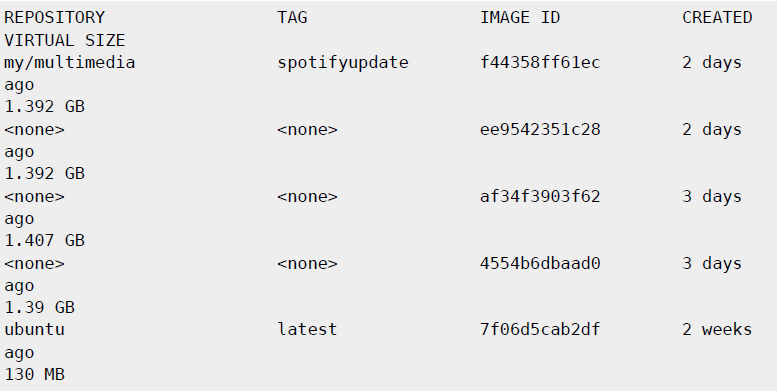Click image ID af34f3903f62

[540, 197]
